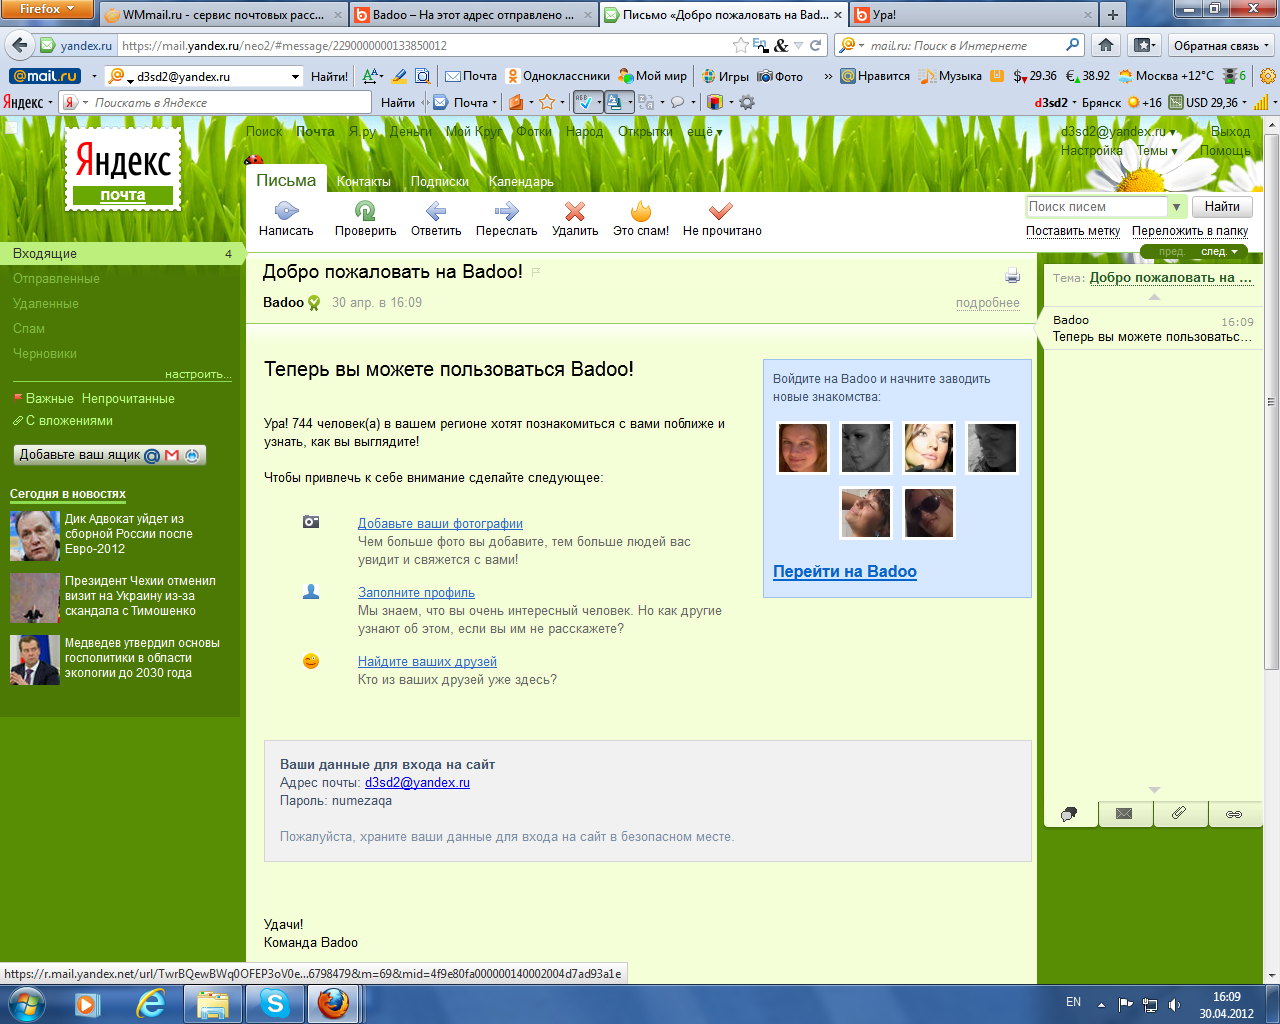
Task: Open the Firefox menu button dropdown
Action: pyautogui.click(x=47, y=9)
